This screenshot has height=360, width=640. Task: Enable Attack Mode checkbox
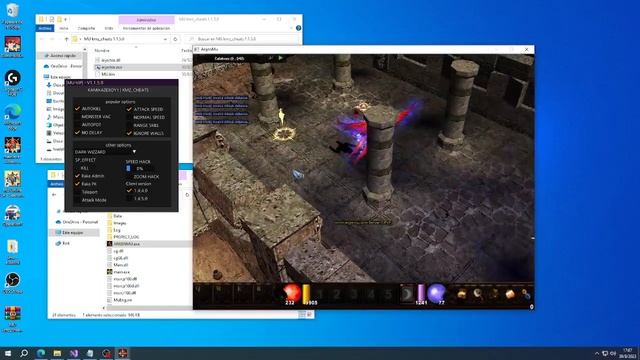coord(77,200)
